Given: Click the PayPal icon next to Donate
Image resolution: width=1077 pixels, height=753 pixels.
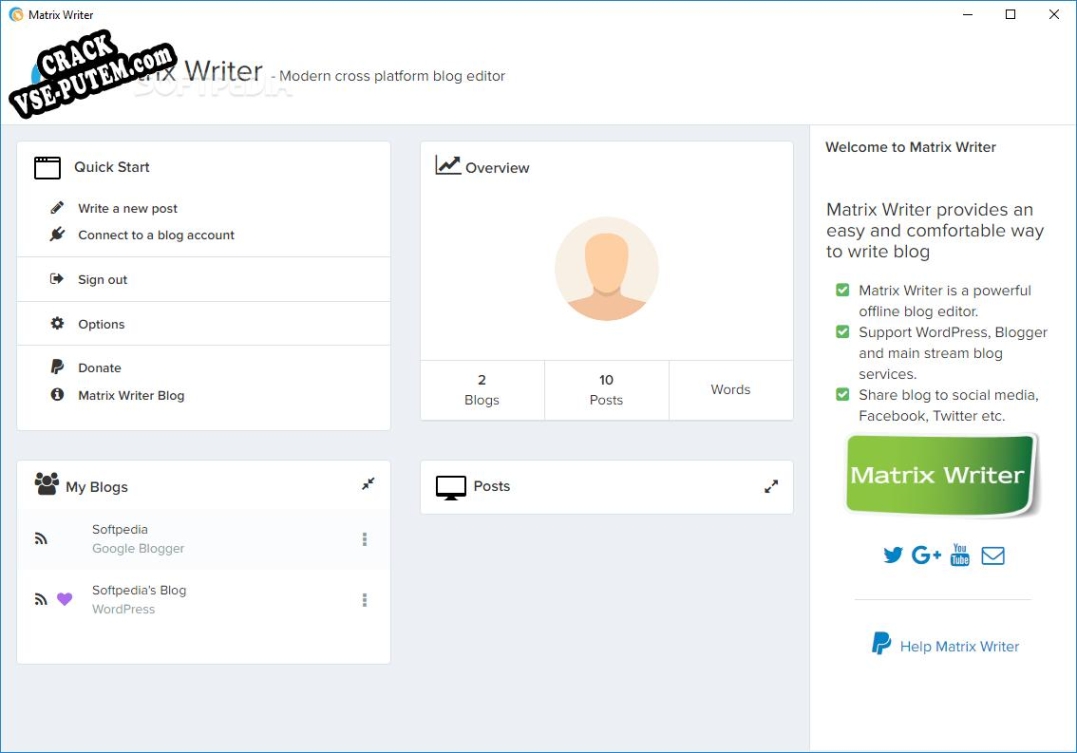Looking at the screenshot, I should [57, 367].
